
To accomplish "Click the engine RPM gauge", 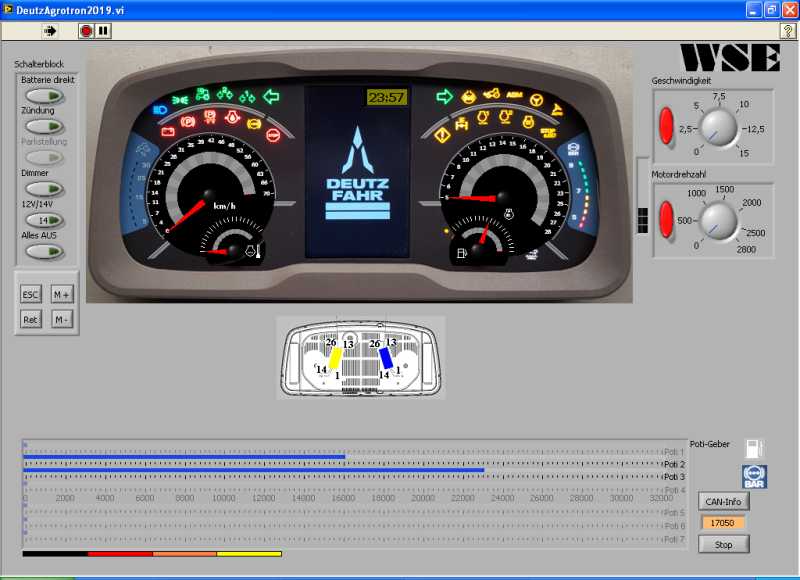I will 504,194.
